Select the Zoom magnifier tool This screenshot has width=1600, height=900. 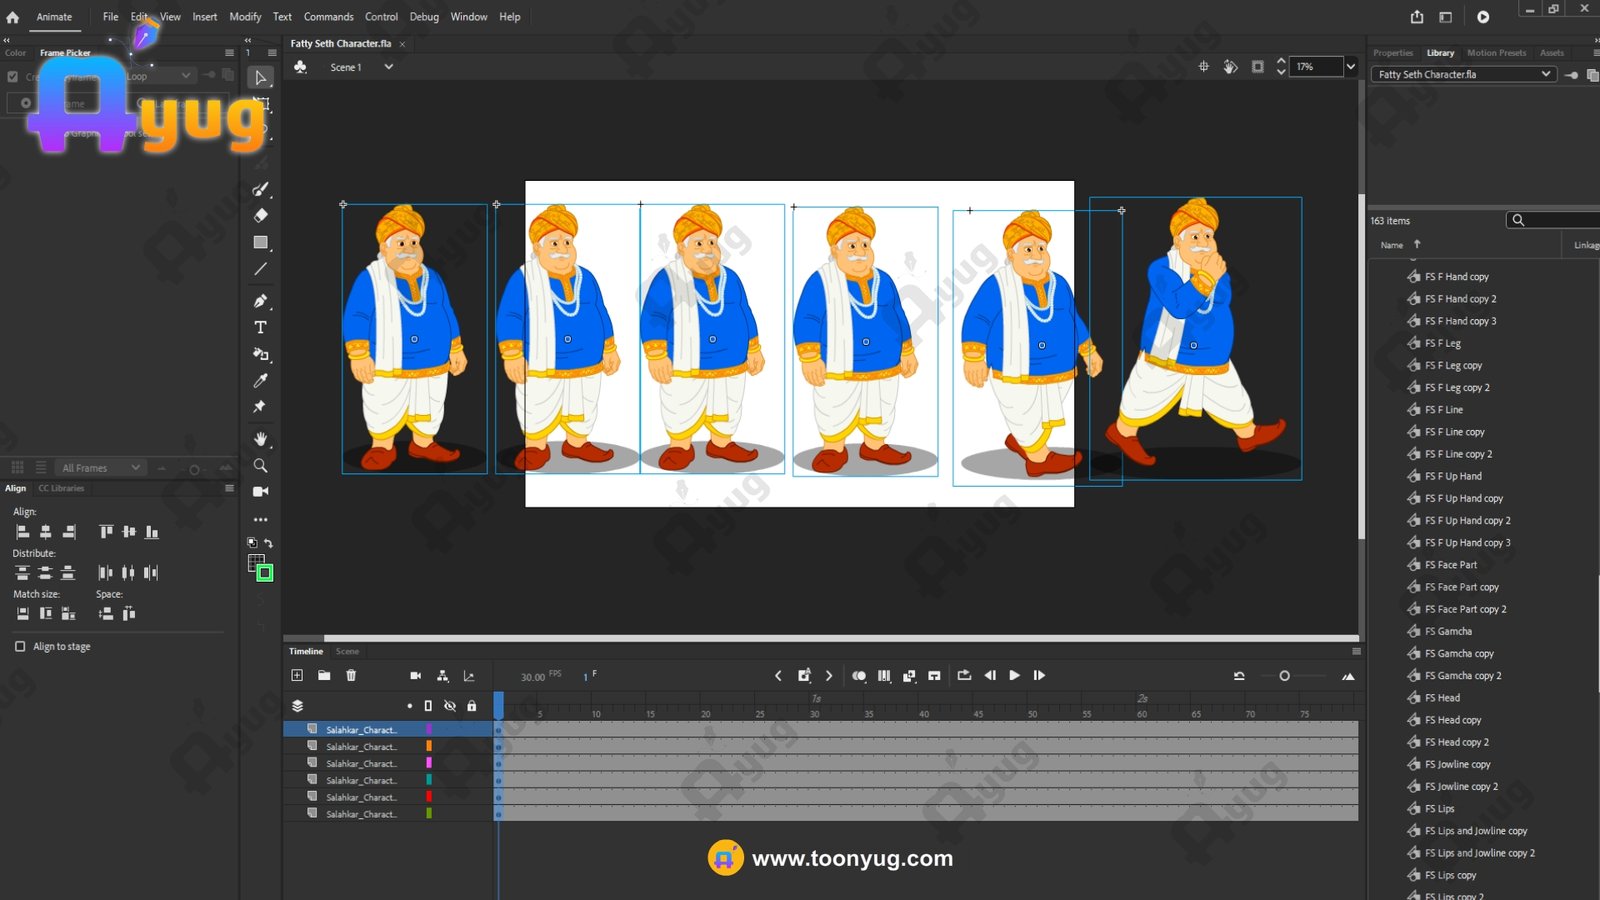(x=261, y=465)
